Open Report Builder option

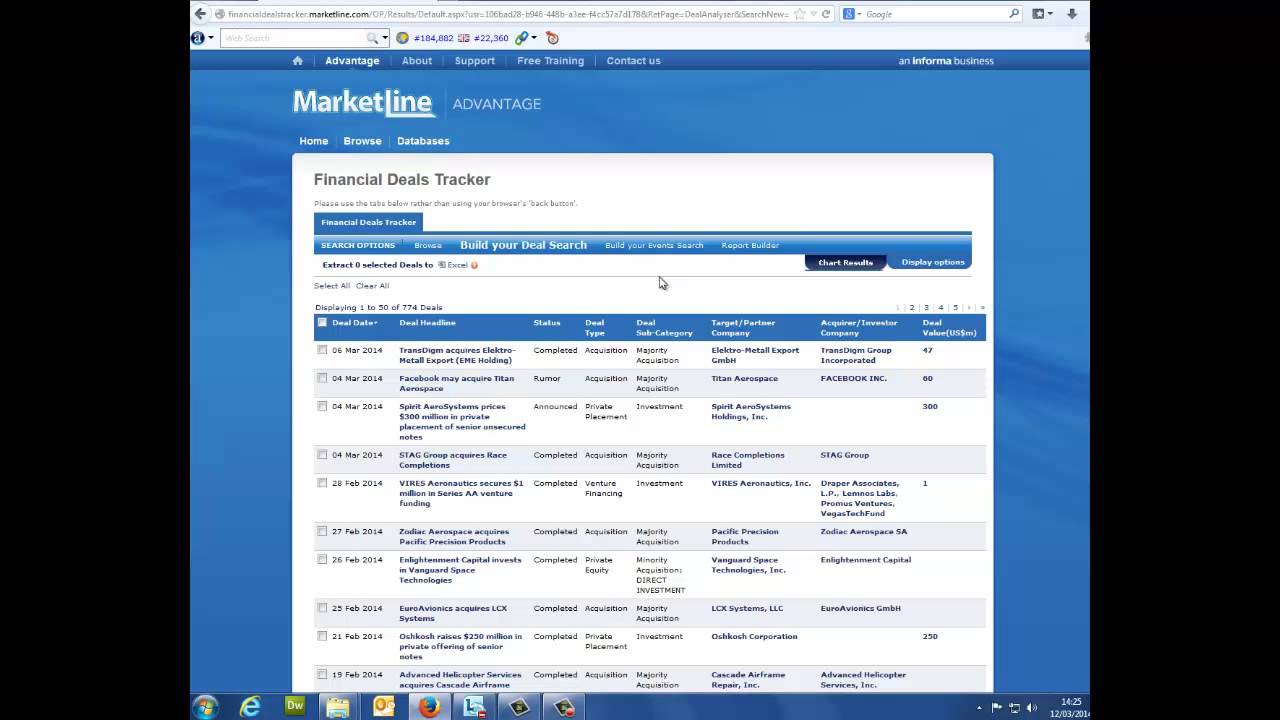[x=750, y=245]
